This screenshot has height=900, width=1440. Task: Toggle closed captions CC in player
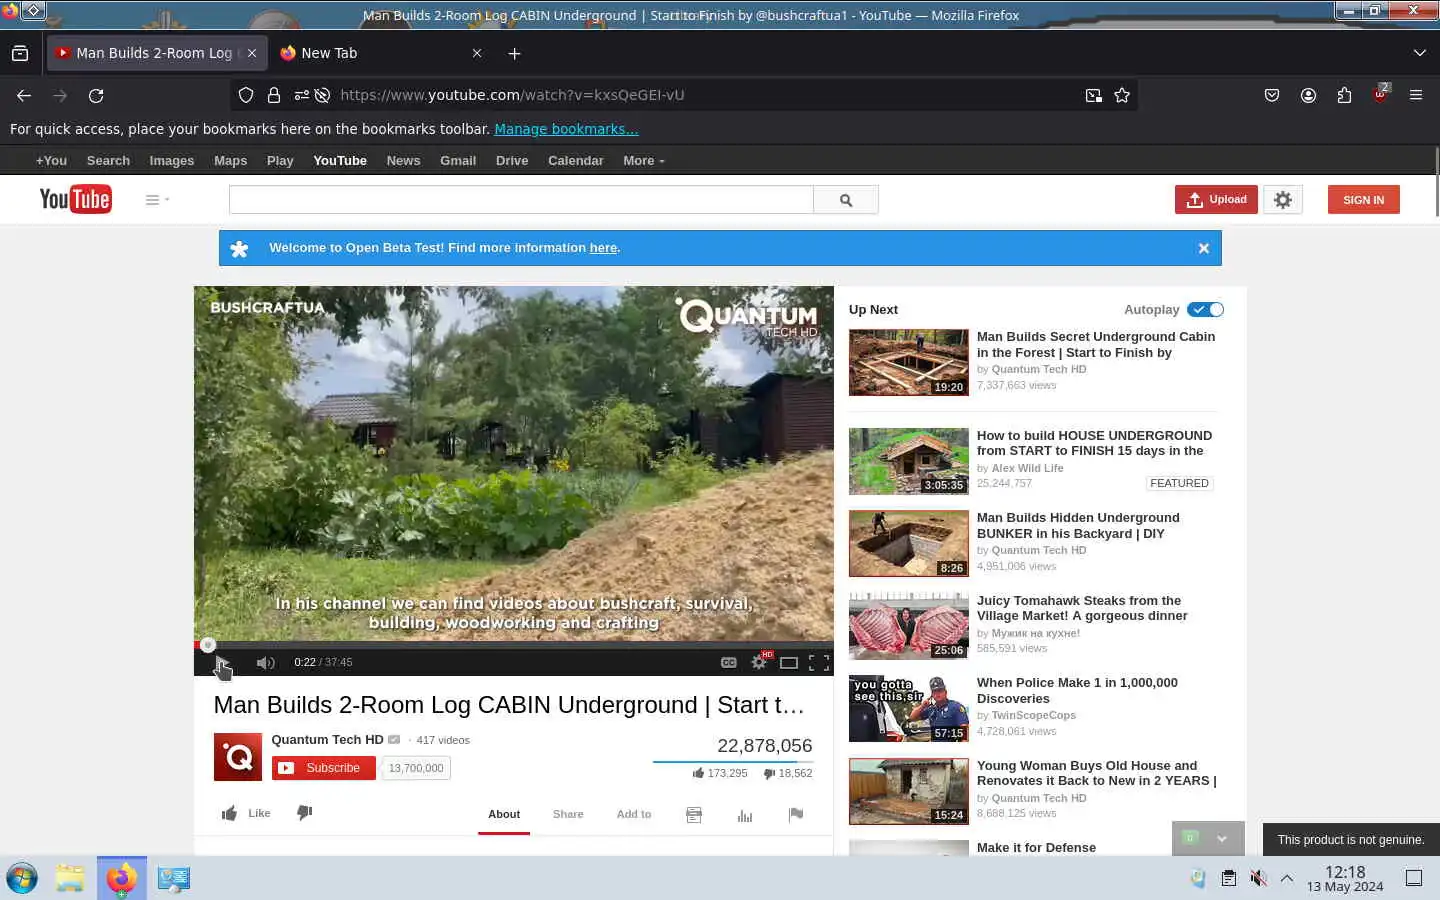point(729,663)
